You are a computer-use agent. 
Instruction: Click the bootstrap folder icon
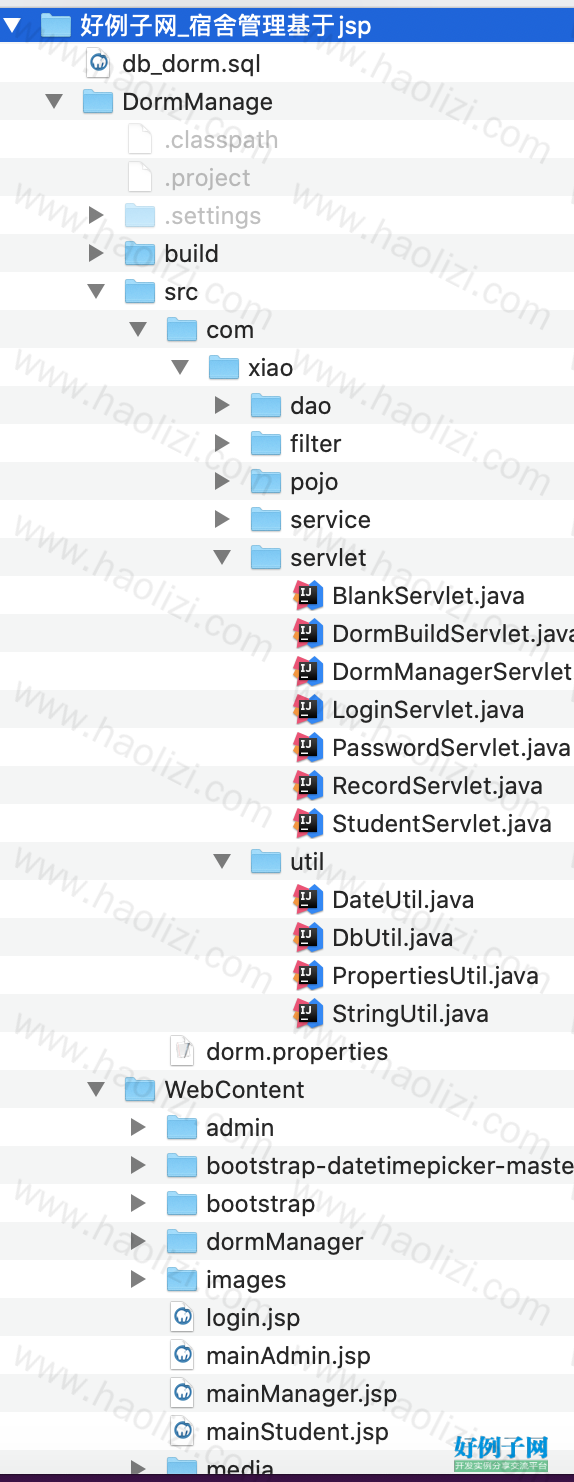(x=182, y=1204)
